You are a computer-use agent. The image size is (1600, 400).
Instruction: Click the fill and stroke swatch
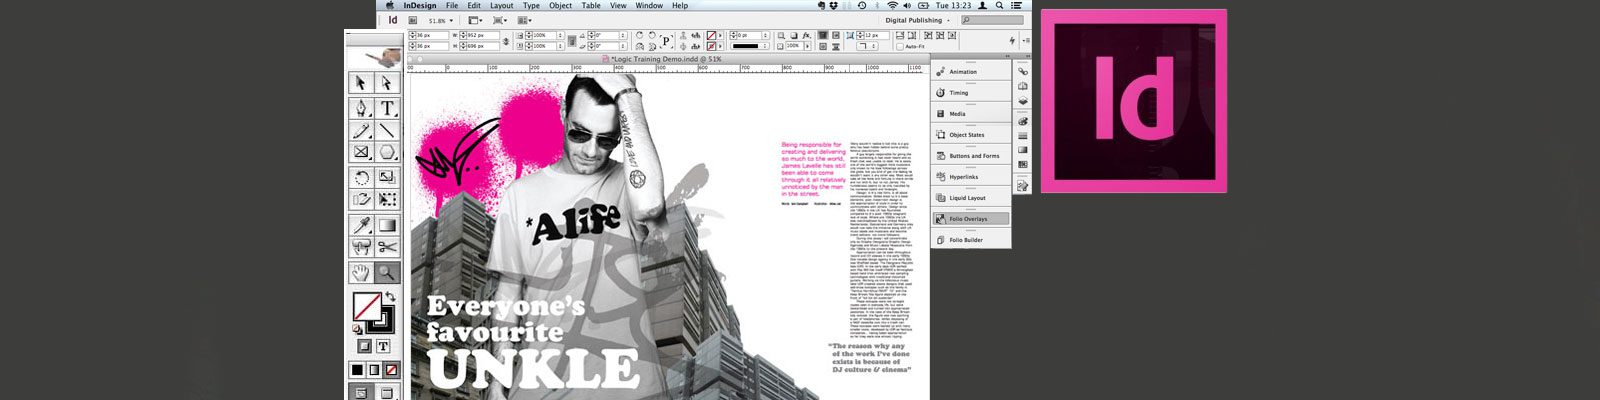point(373,314)
